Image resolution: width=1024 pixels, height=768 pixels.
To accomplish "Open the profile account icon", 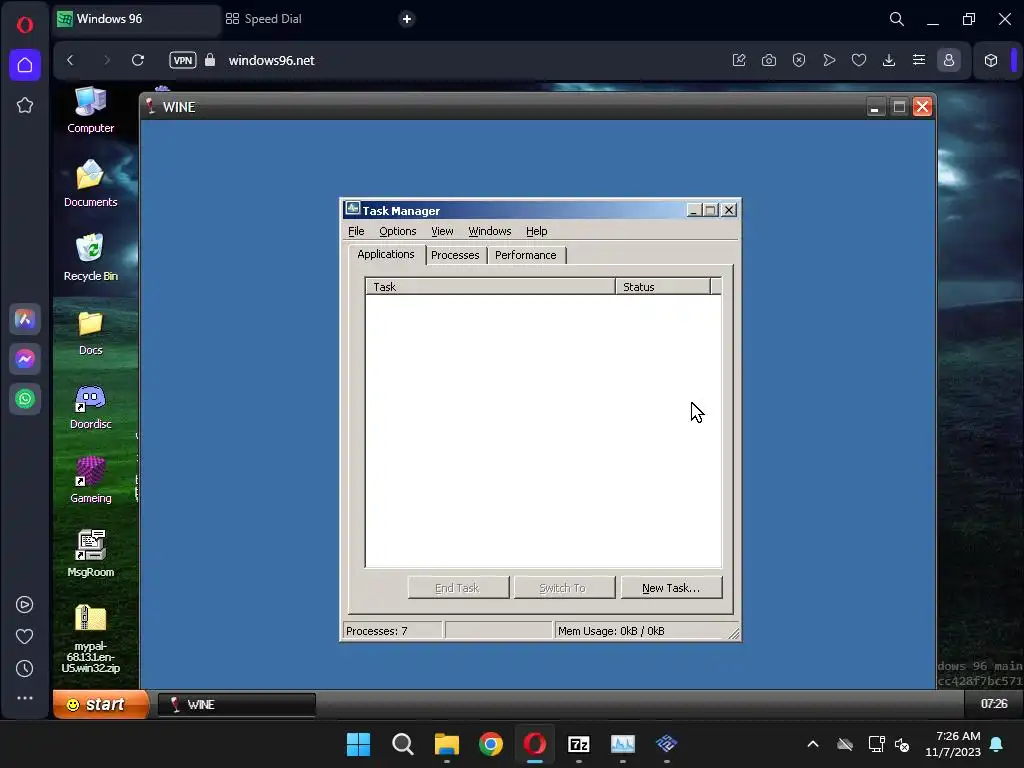I will pos(949,60).
